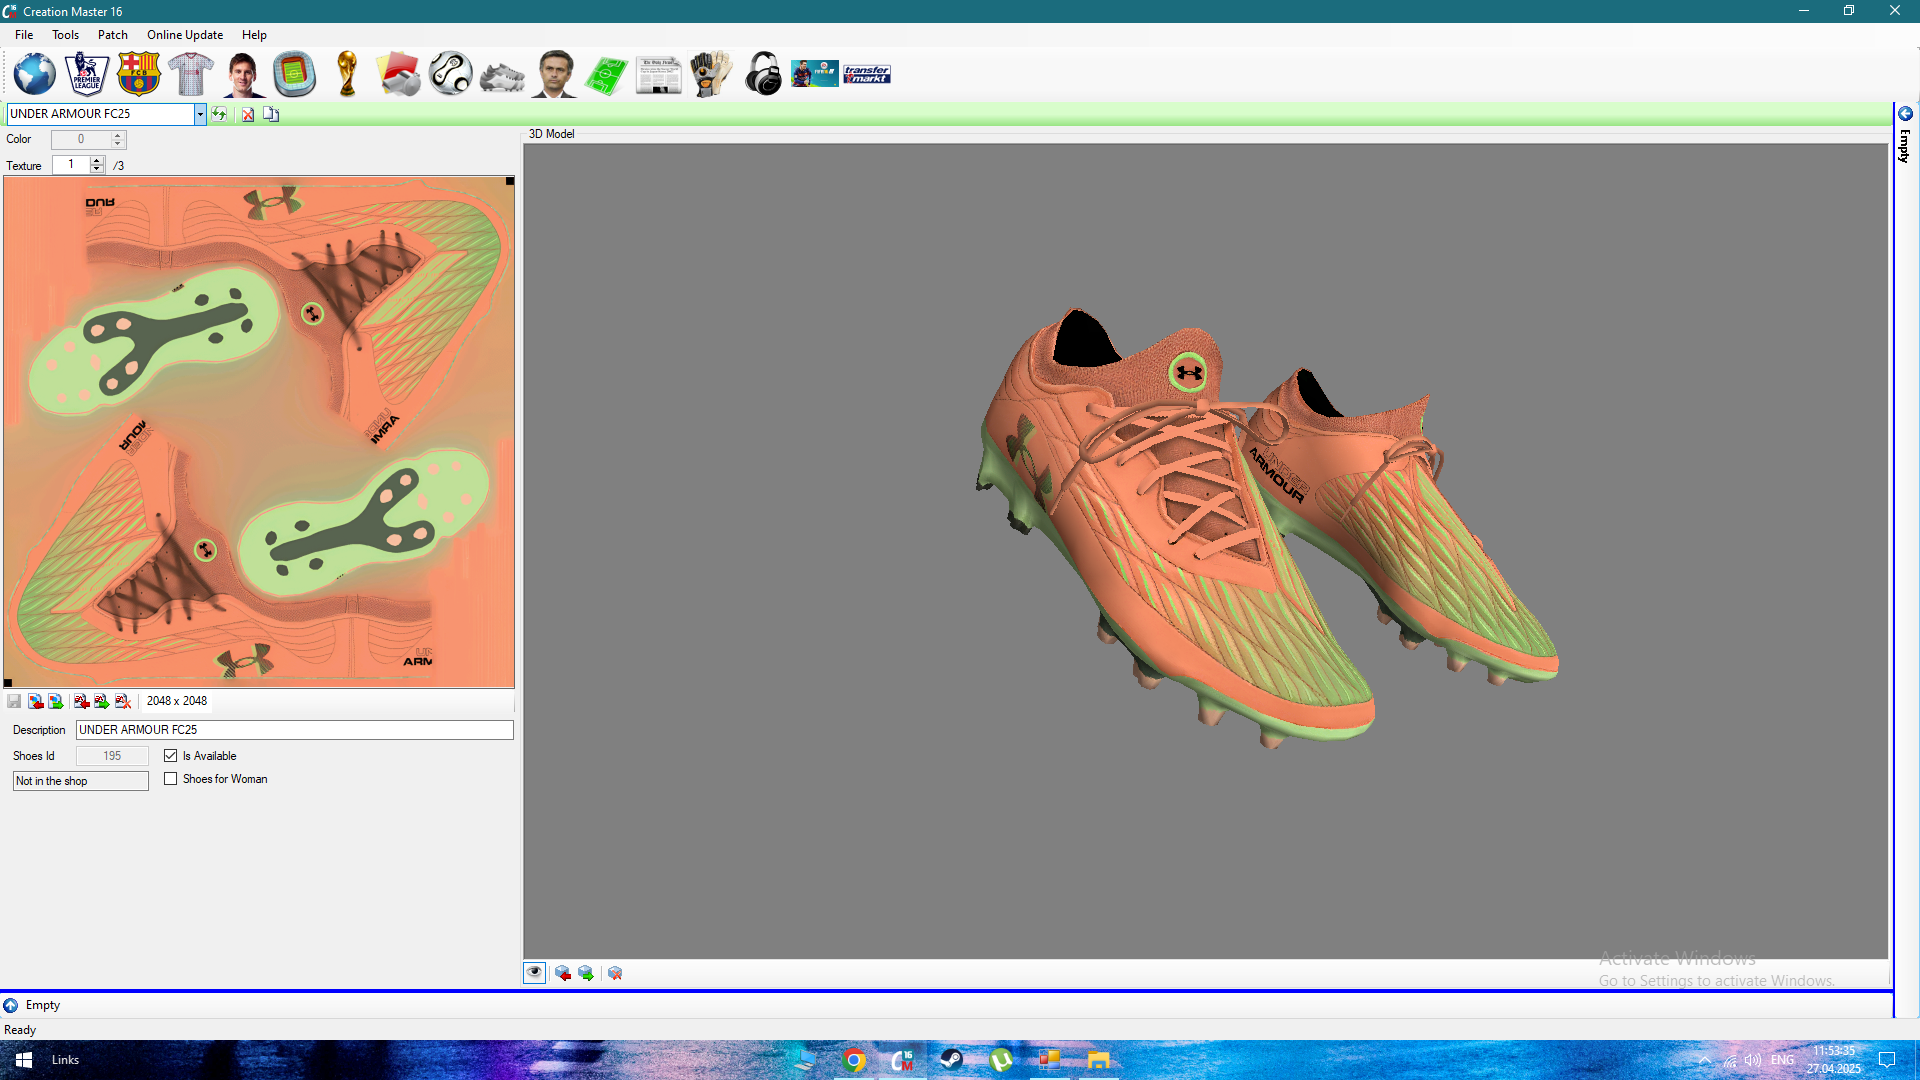The image size is (1920, 1080).
Task: Import RX3 file with red arrow icon
Action: click(81, 701)
